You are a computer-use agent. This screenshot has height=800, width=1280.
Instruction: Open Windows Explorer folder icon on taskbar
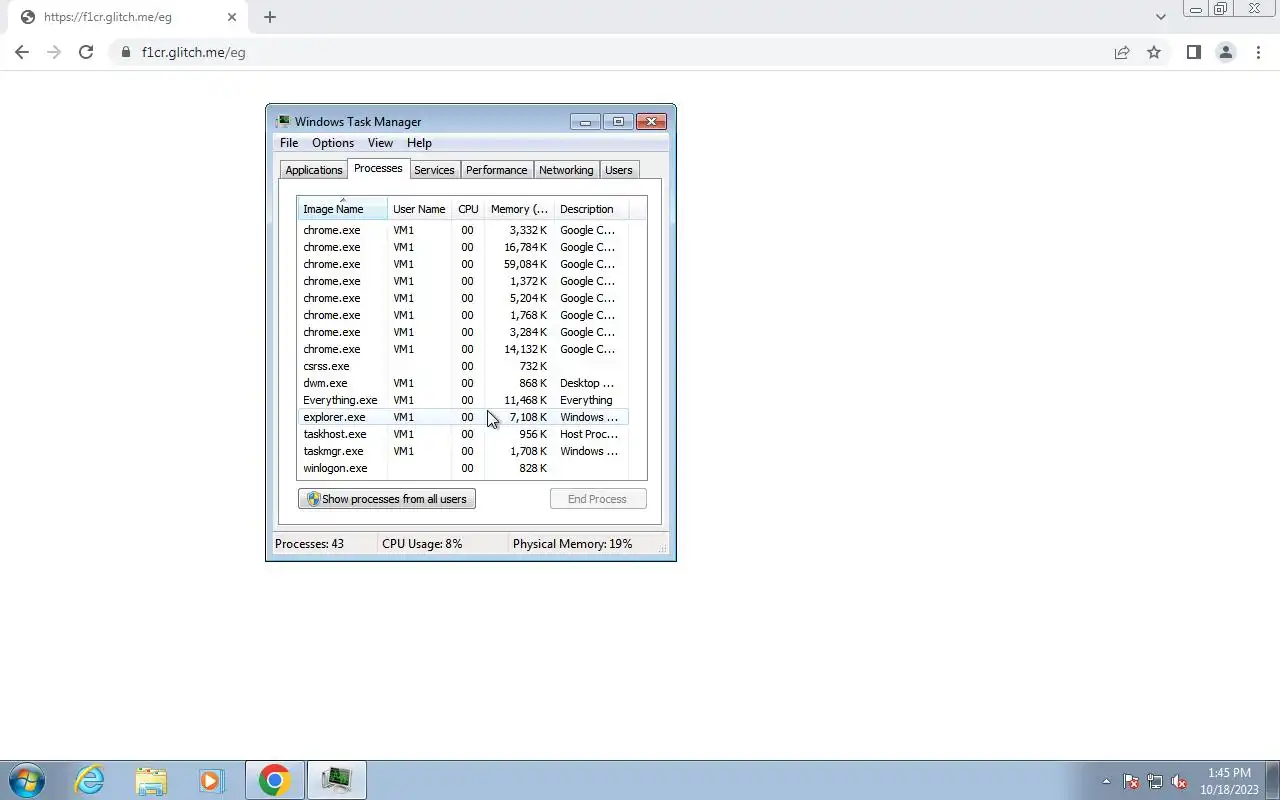(x=151, y=780)
